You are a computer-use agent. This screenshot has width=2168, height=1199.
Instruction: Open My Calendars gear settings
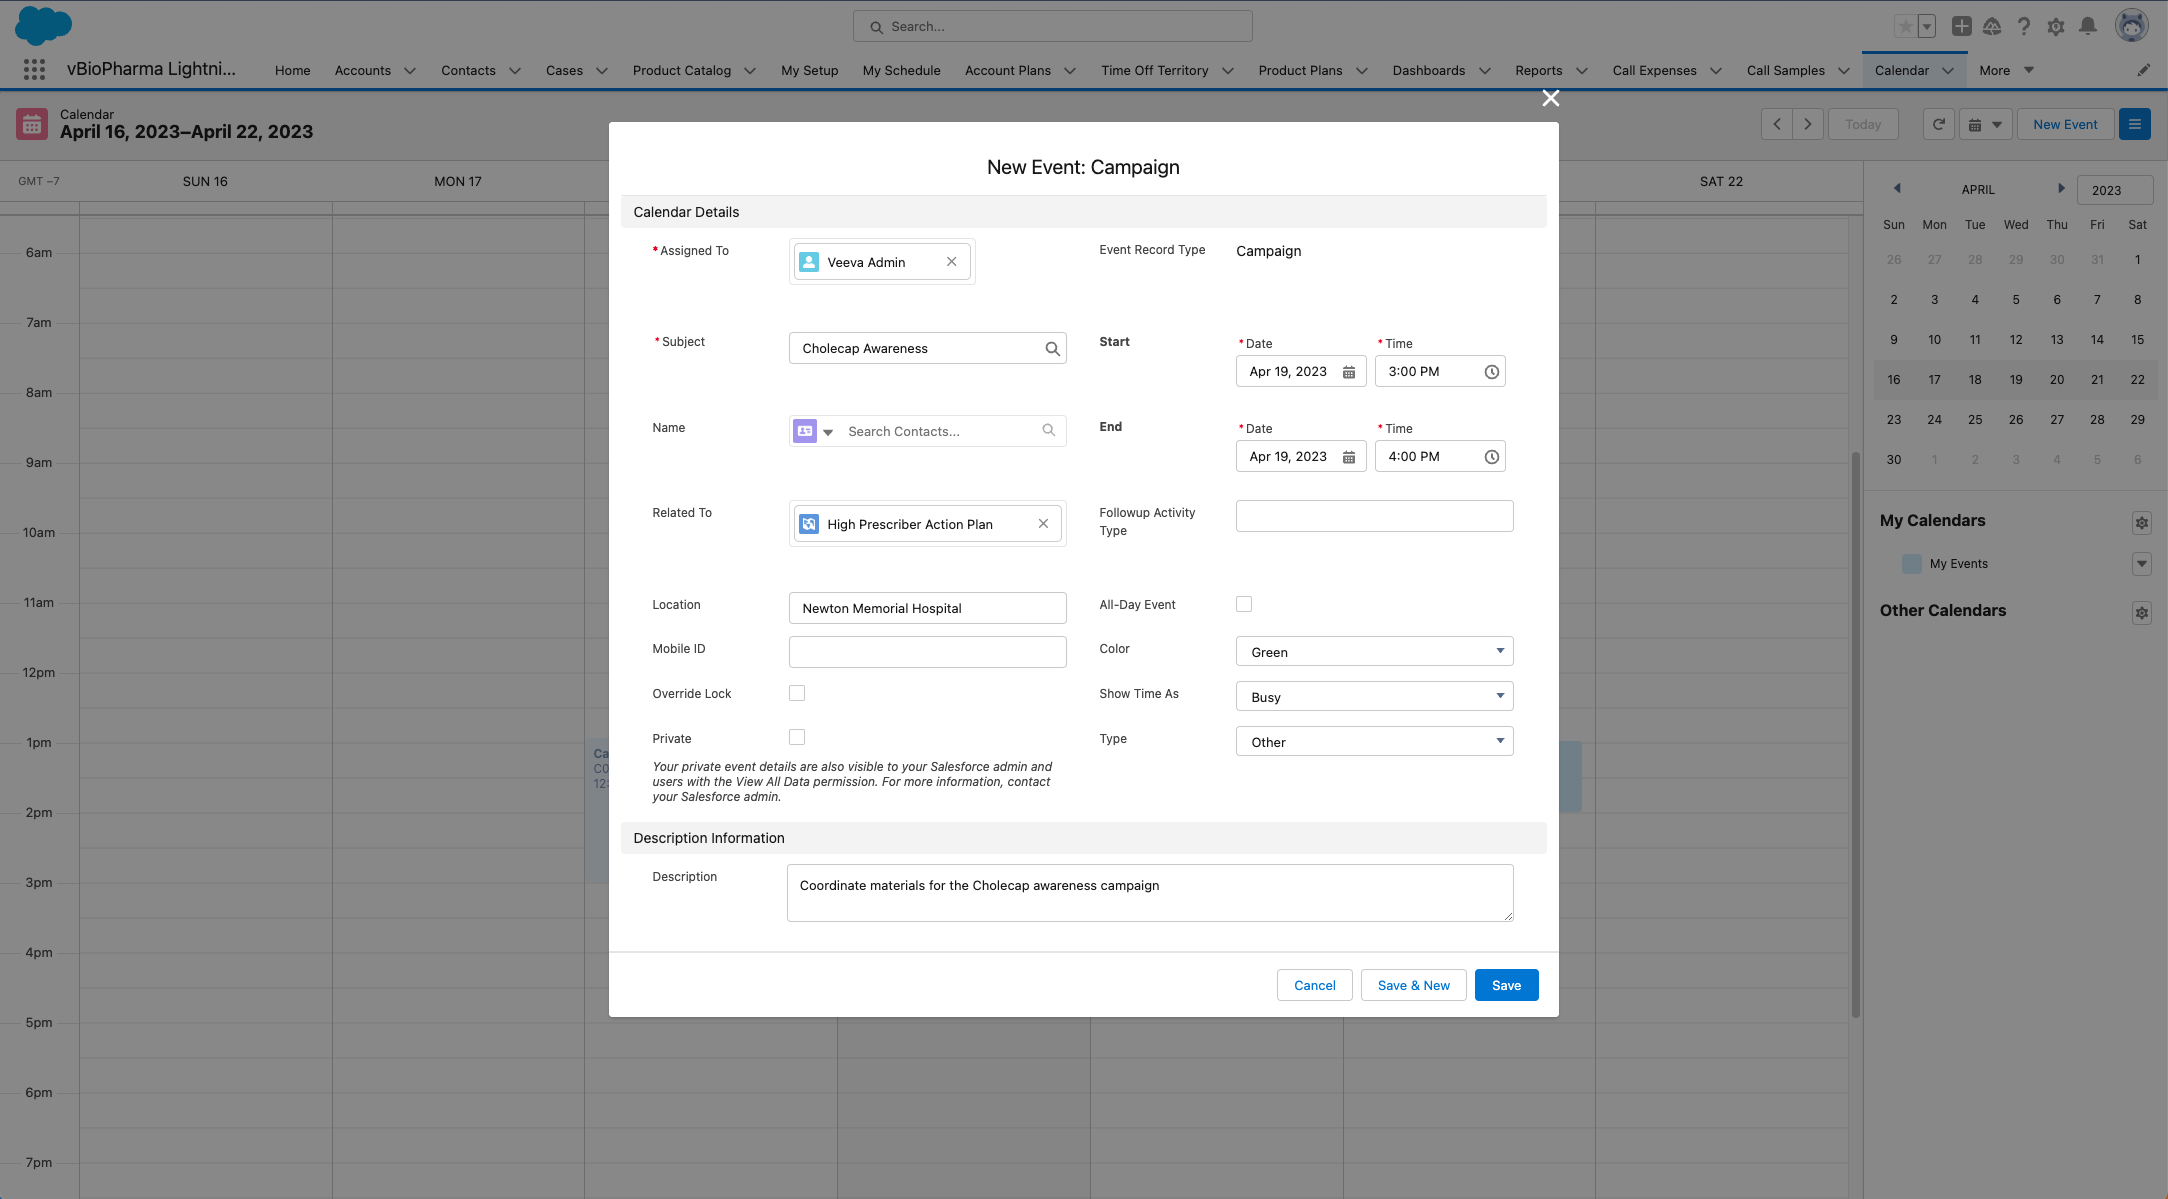(x=2141, y=522)
